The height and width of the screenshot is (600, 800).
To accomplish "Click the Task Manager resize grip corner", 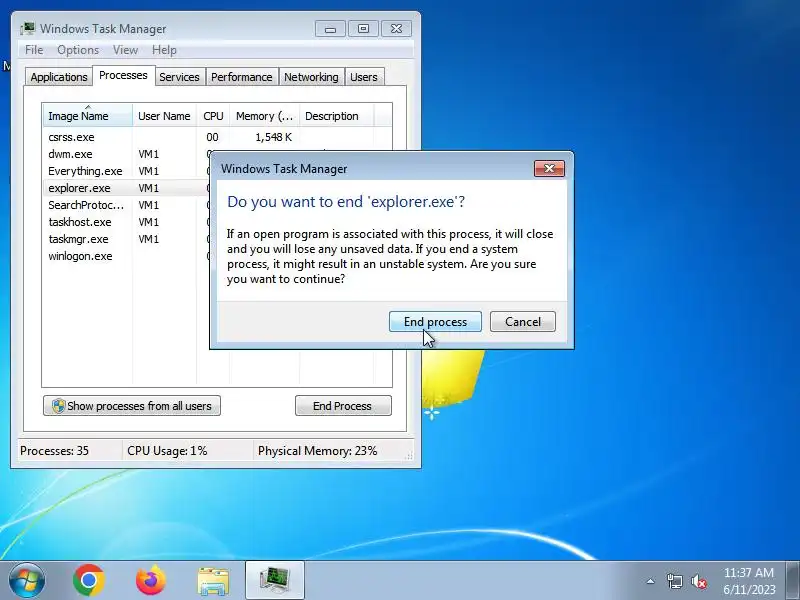I will (x=409, y=456).
